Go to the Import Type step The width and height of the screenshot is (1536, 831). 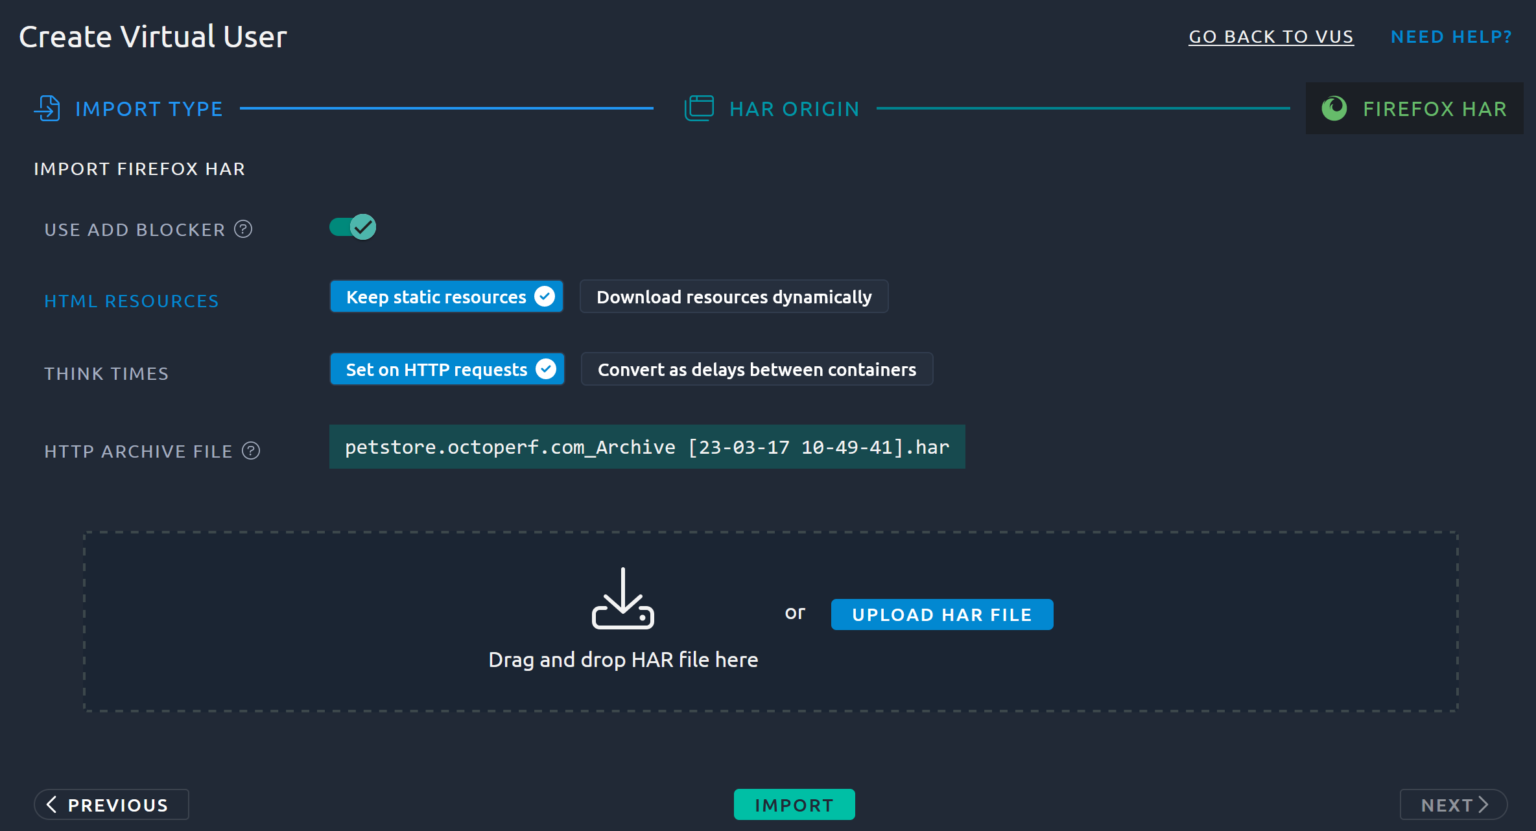click(x=148, y=109)
